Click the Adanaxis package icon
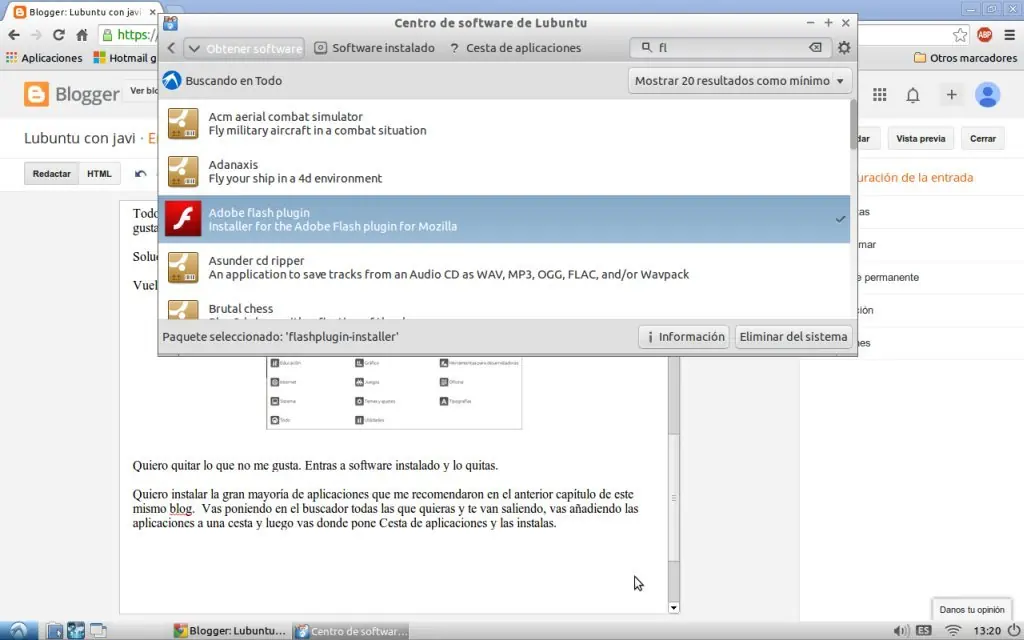This screenshot has width=1024, height=640. [x=183, y=171]
